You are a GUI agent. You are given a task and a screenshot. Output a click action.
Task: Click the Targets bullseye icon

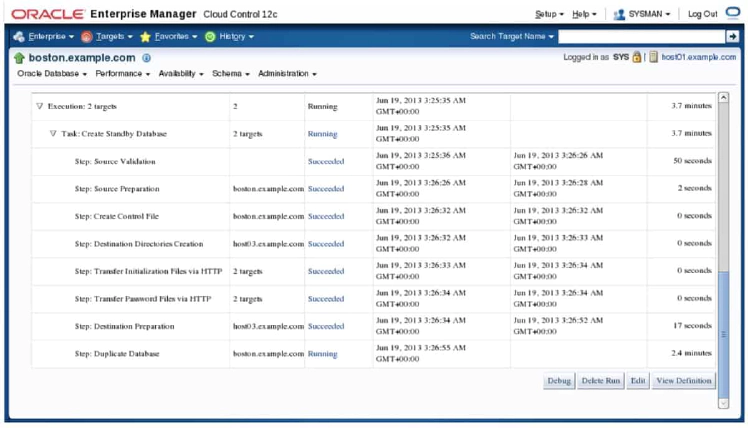pyautogui.click(x=87, y=36)
